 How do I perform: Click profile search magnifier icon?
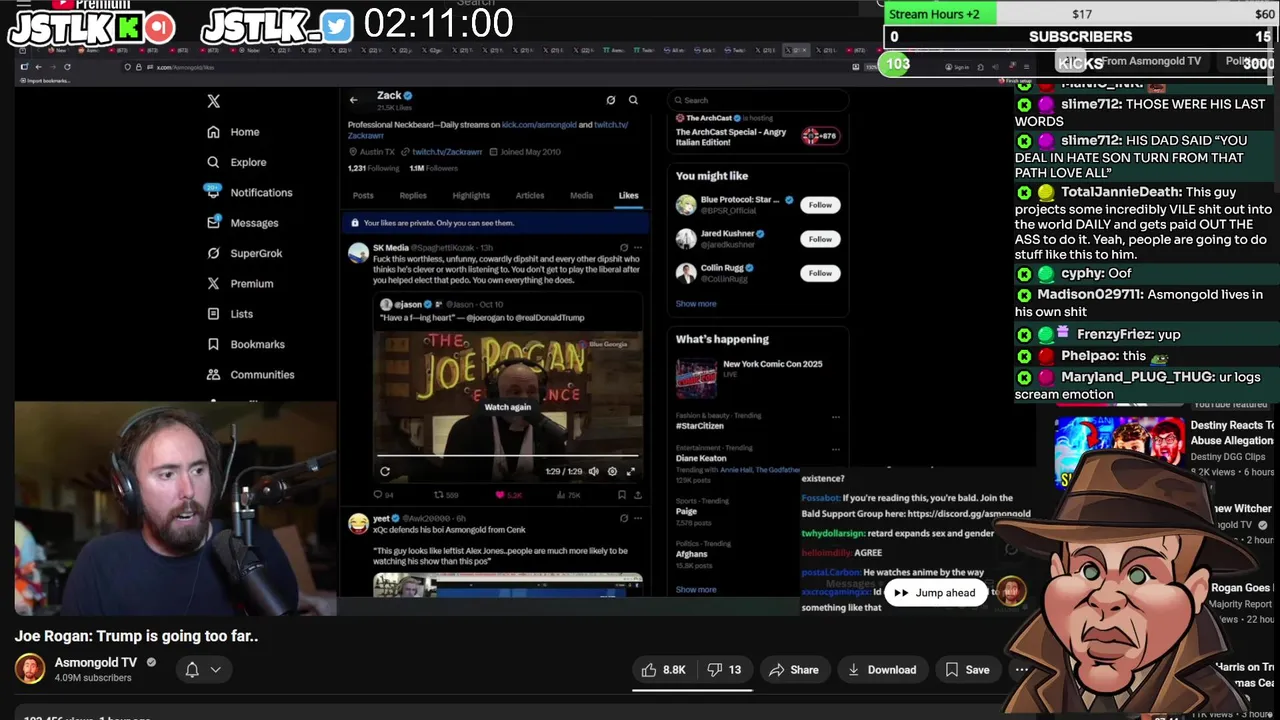pyautogui.click(x=633, y=100)
